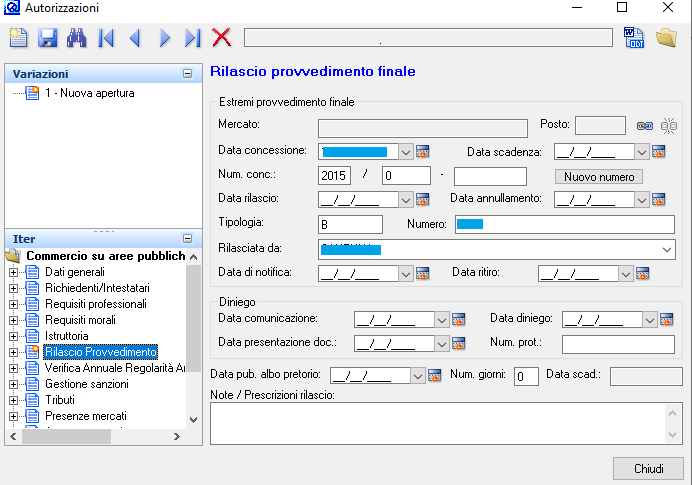Expand the Data scadenza dropdown
The height and width of the screenshot is (485, 692).
642,152
